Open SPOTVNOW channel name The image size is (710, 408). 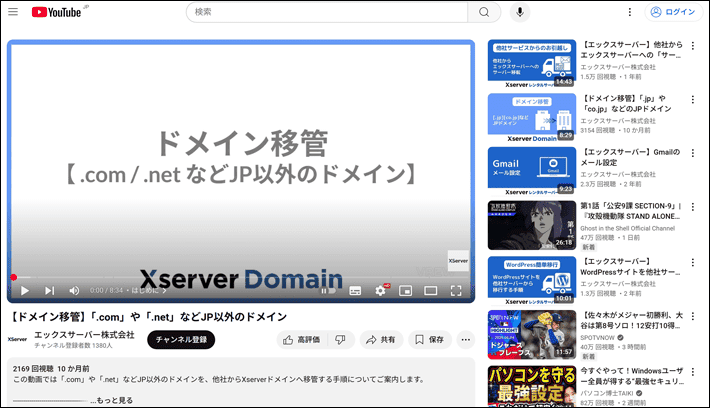[598, 338]
